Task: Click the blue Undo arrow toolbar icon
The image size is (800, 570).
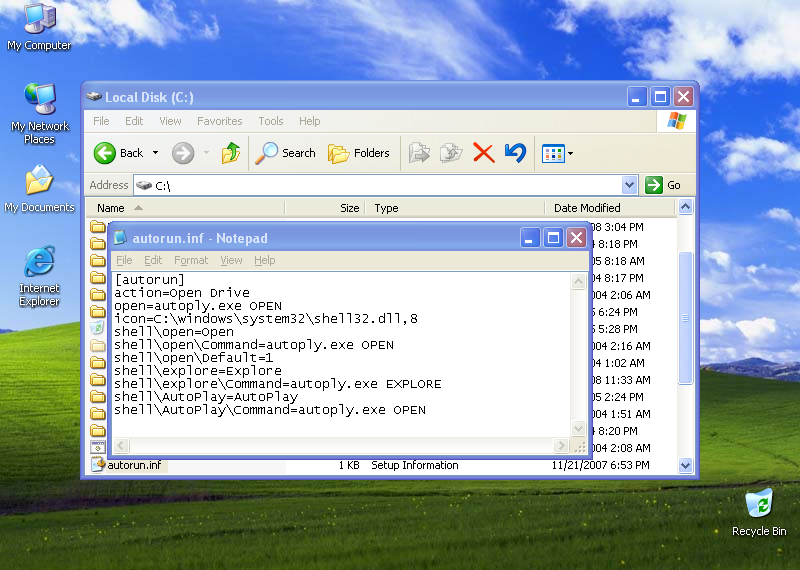Action: tap(515, 153)
